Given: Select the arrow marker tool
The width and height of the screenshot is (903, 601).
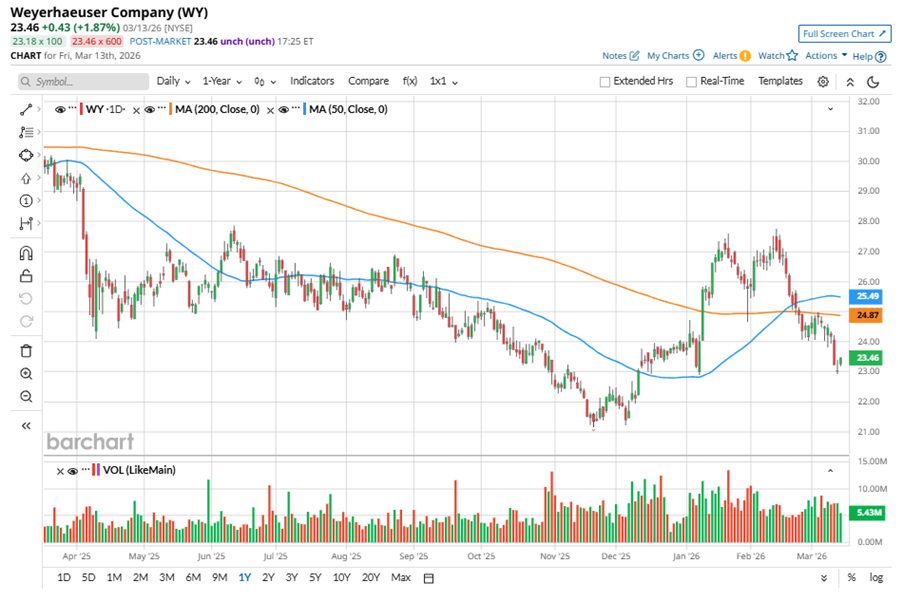Looking at the screenshot, I should (26, 178).
